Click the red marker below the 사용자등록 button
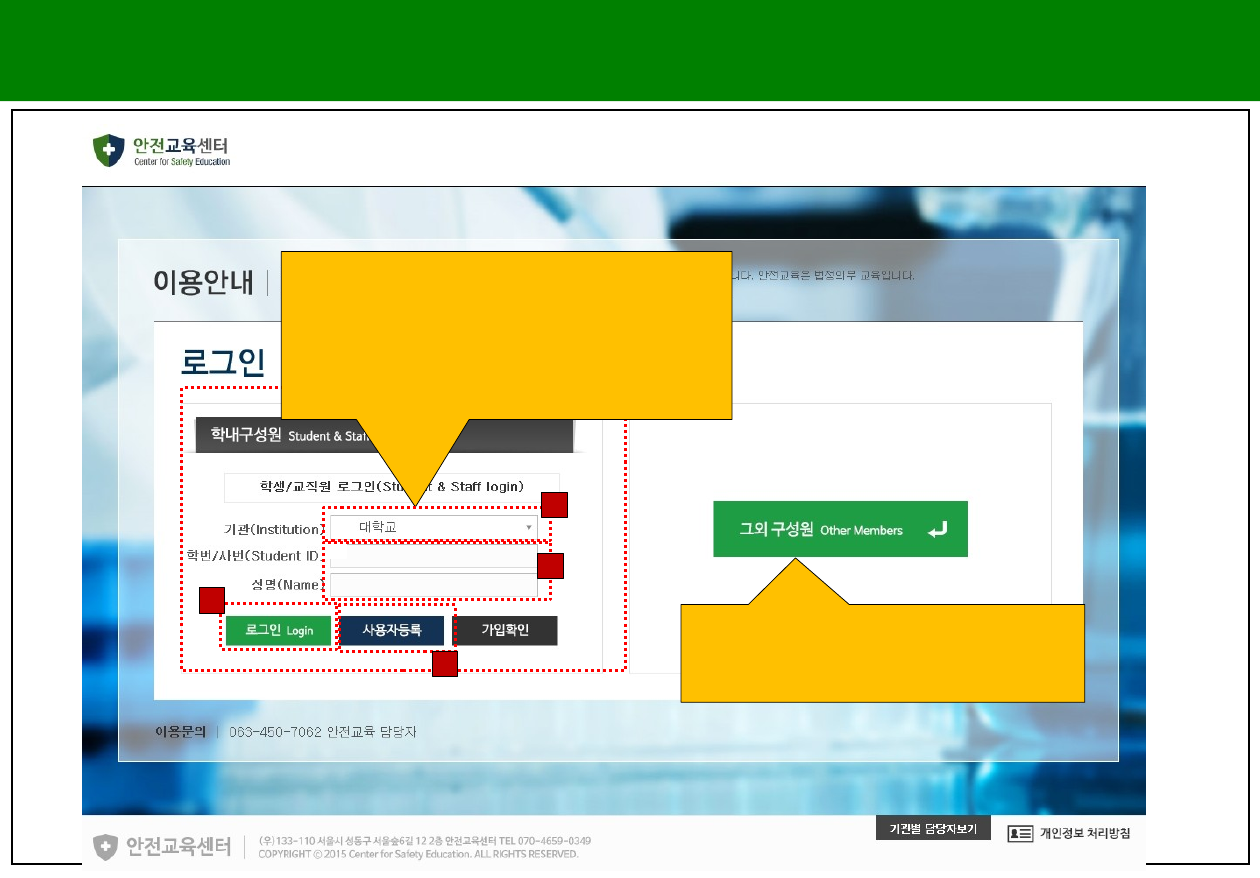The height and width of the screenshot is (878, 1260). pos(445,664)
